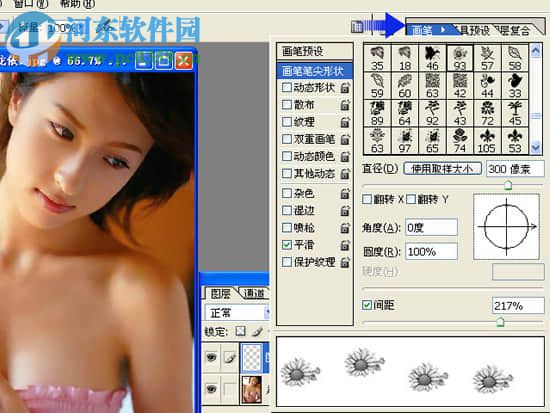This screenshot has height=413, width=550.
Task: Select brush preset 72
Action: pyautogui.click(x=487, y=113)
